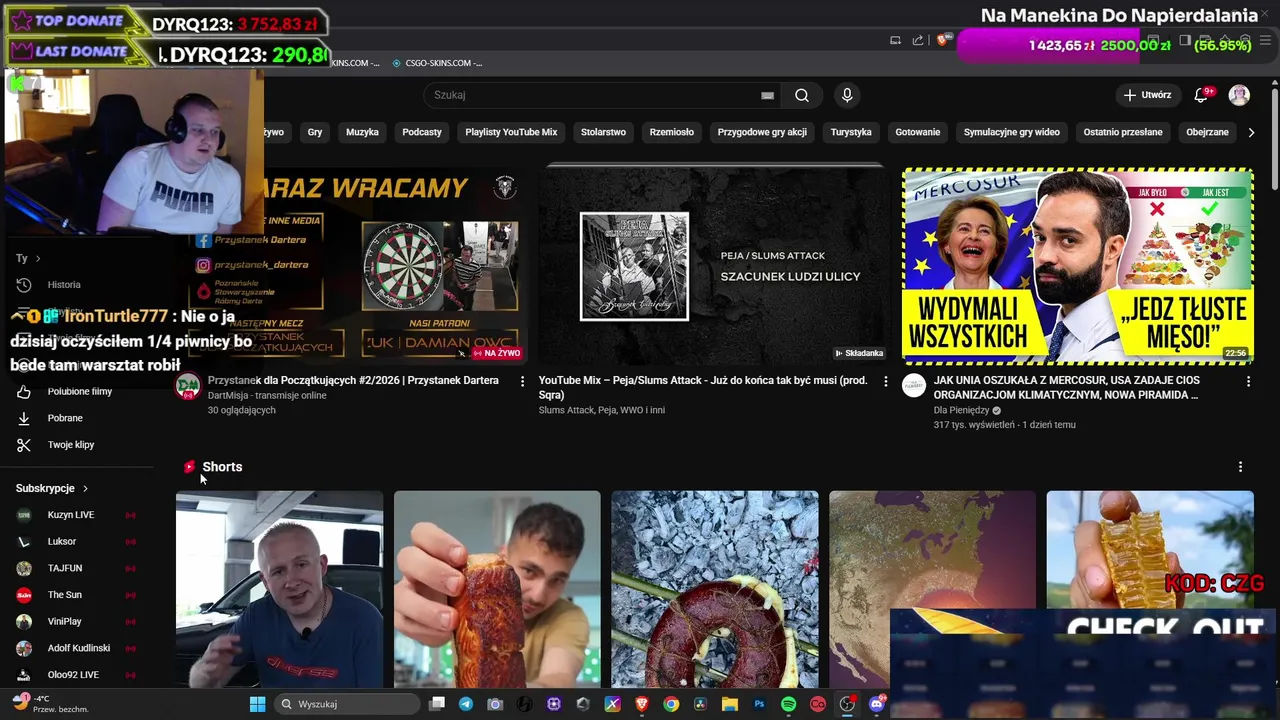1280x720 pixels.
Task: Open video title JAK UNIA OSZUKAŁA Z MERCOSUR
Action: [x=1066, y=387]
